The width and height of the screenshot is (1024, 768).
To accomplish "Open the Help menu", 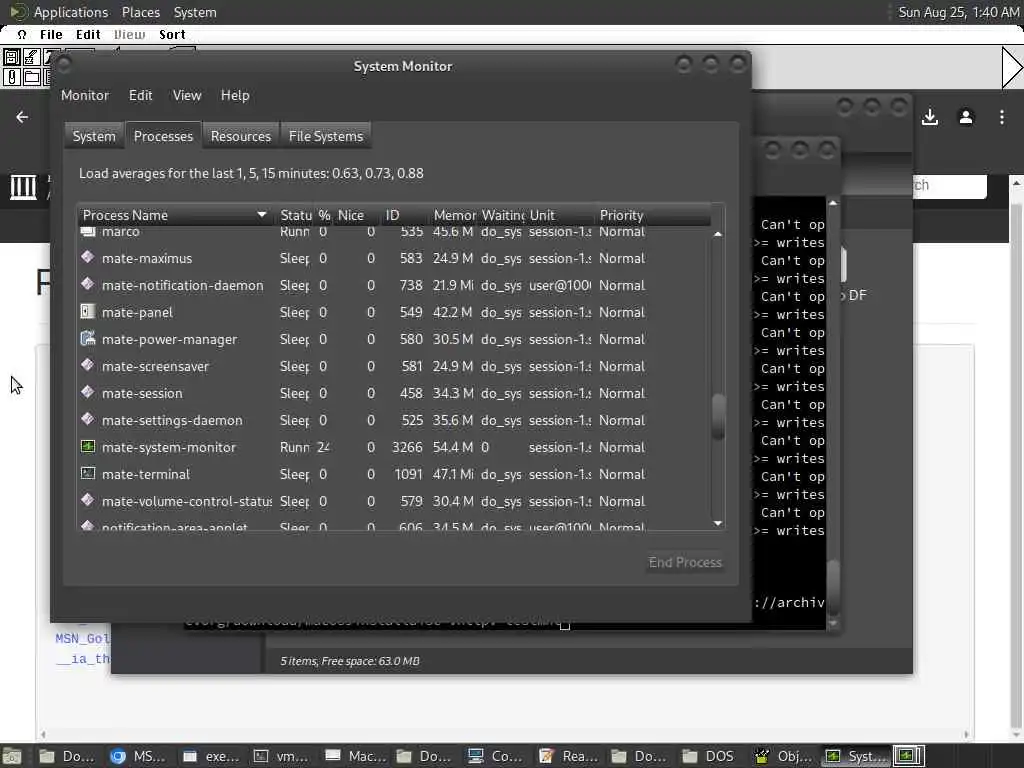I will 235,95.
